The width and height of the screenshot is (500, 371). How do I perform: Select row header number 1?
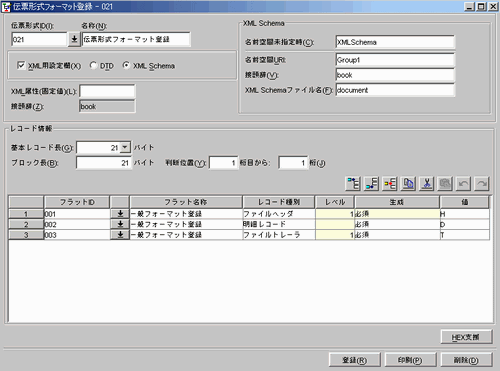click(26, 214)
